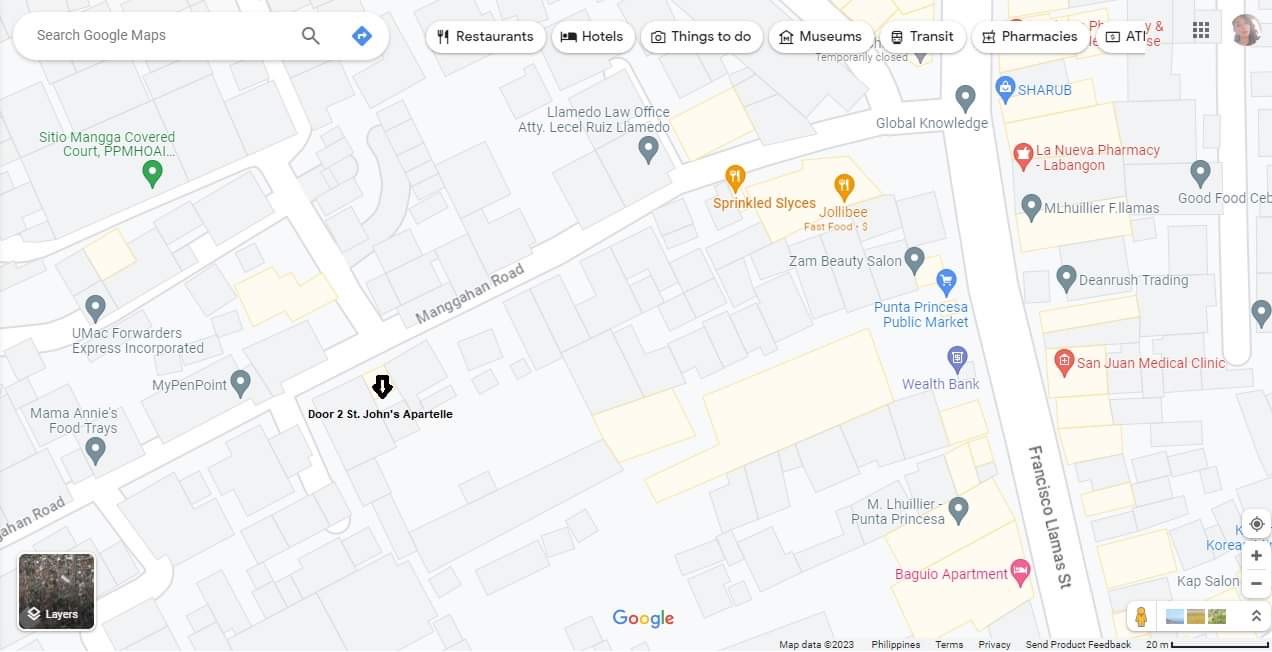This screenshot has height=652, width=1272.
Task: Click the Jollibee restaurant marker
Action: coord(844,185)
